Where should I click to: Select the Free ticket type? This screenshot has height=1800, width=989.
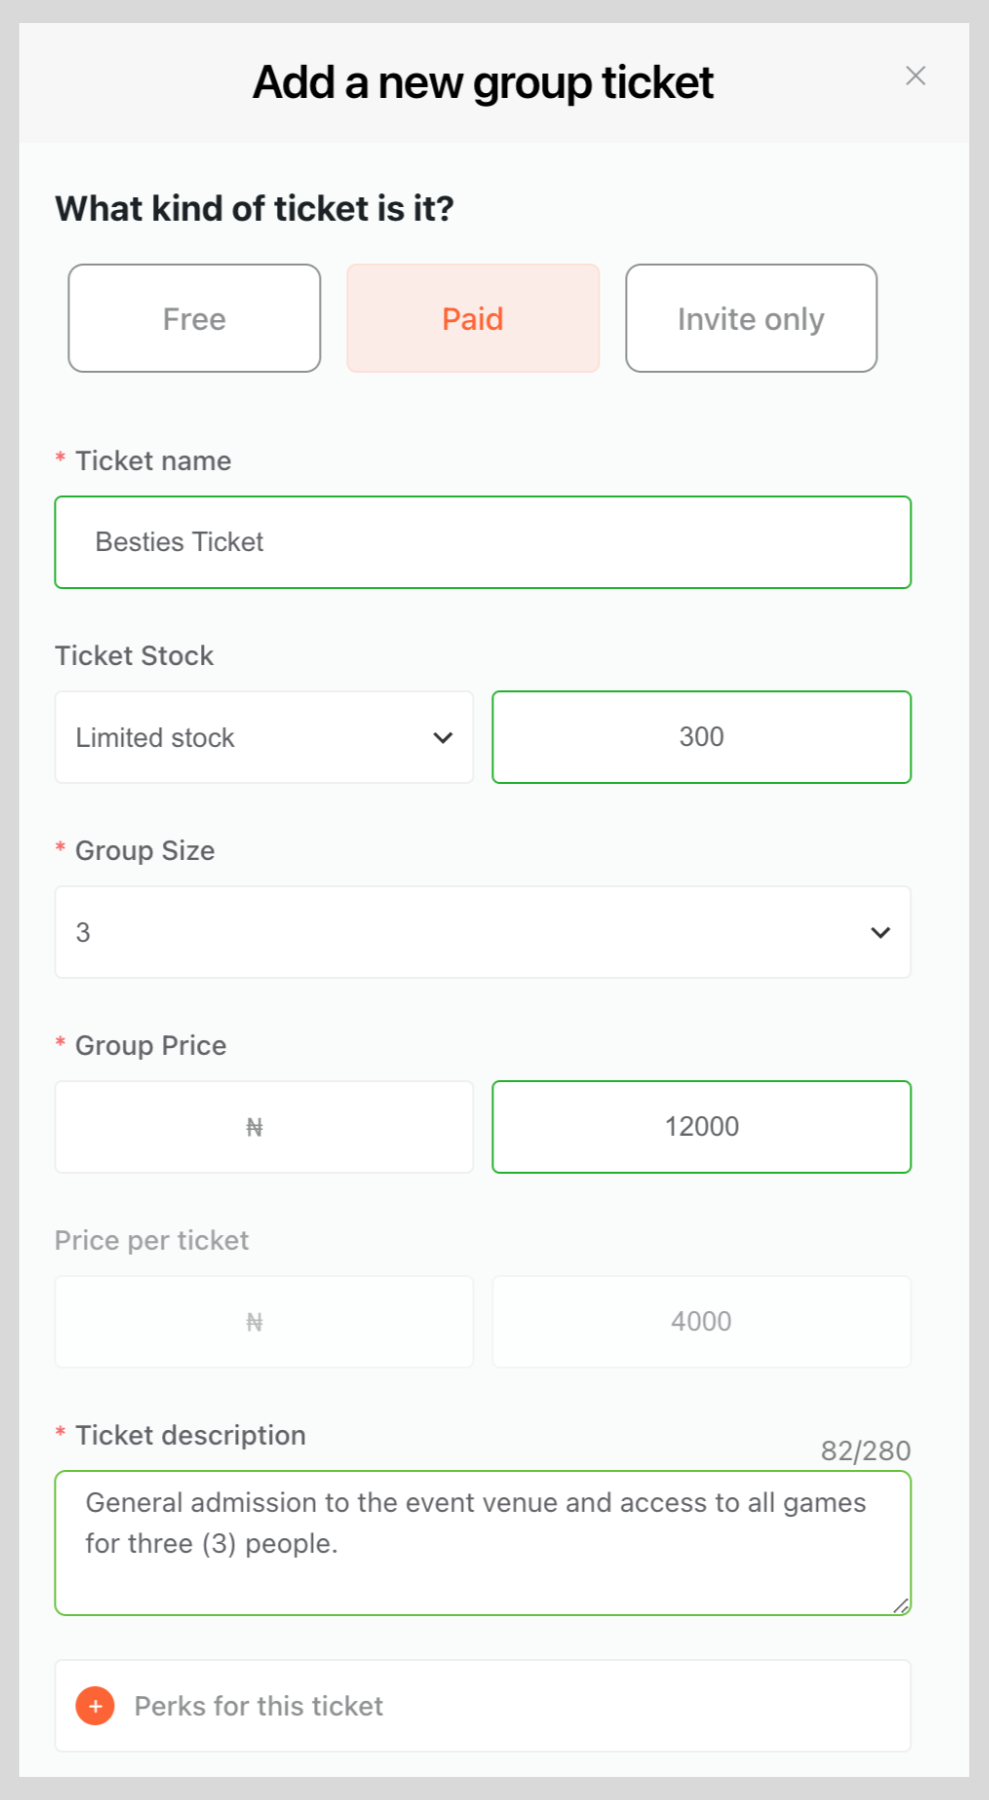[194, 319]
